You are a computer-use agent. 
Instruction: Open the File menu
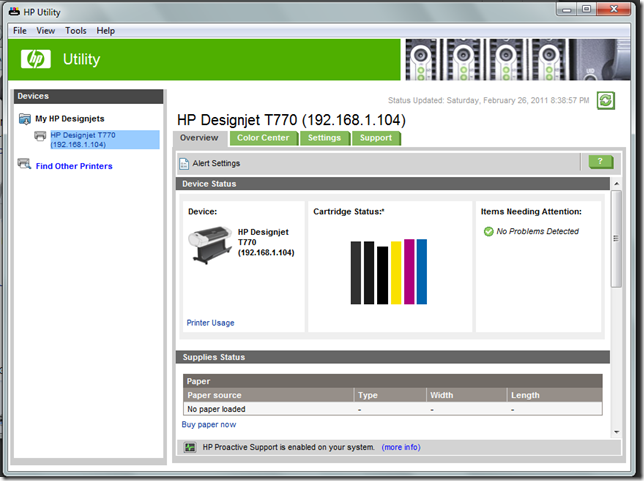click(20, 31)
